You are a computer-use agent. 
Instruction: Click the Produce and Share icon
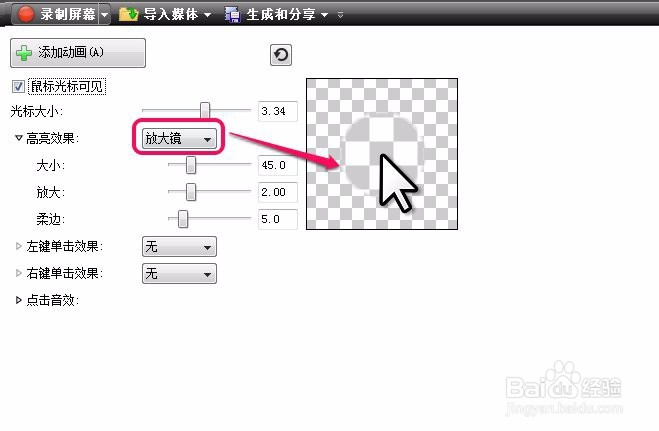[x=232, y=14]
